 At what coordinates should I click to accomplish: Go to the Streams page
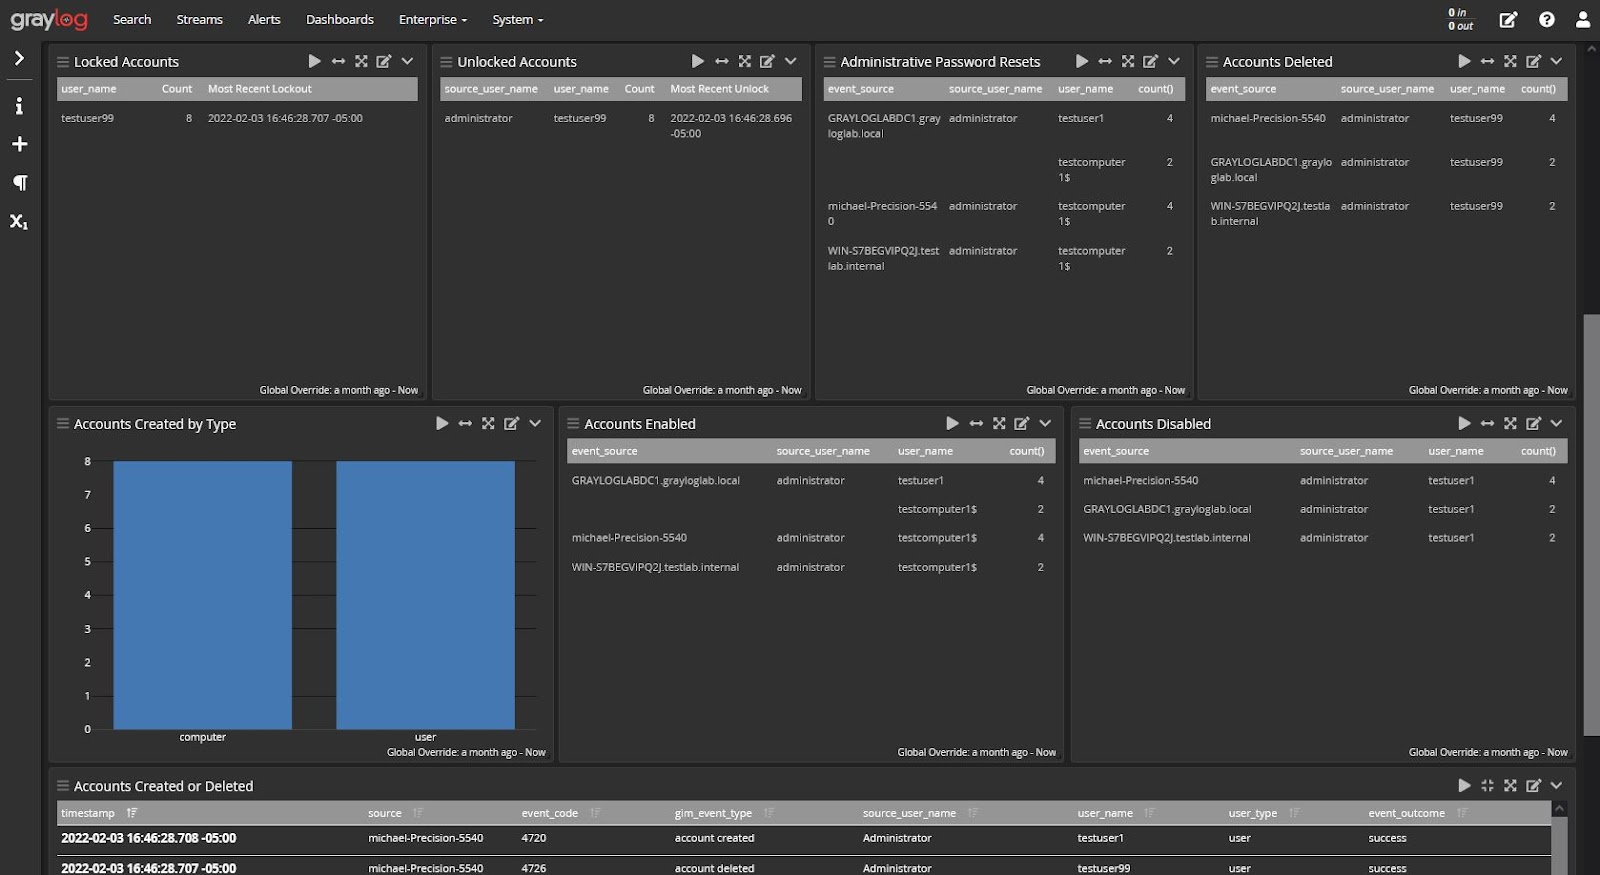pyautogui.click(x=199, y=20)
